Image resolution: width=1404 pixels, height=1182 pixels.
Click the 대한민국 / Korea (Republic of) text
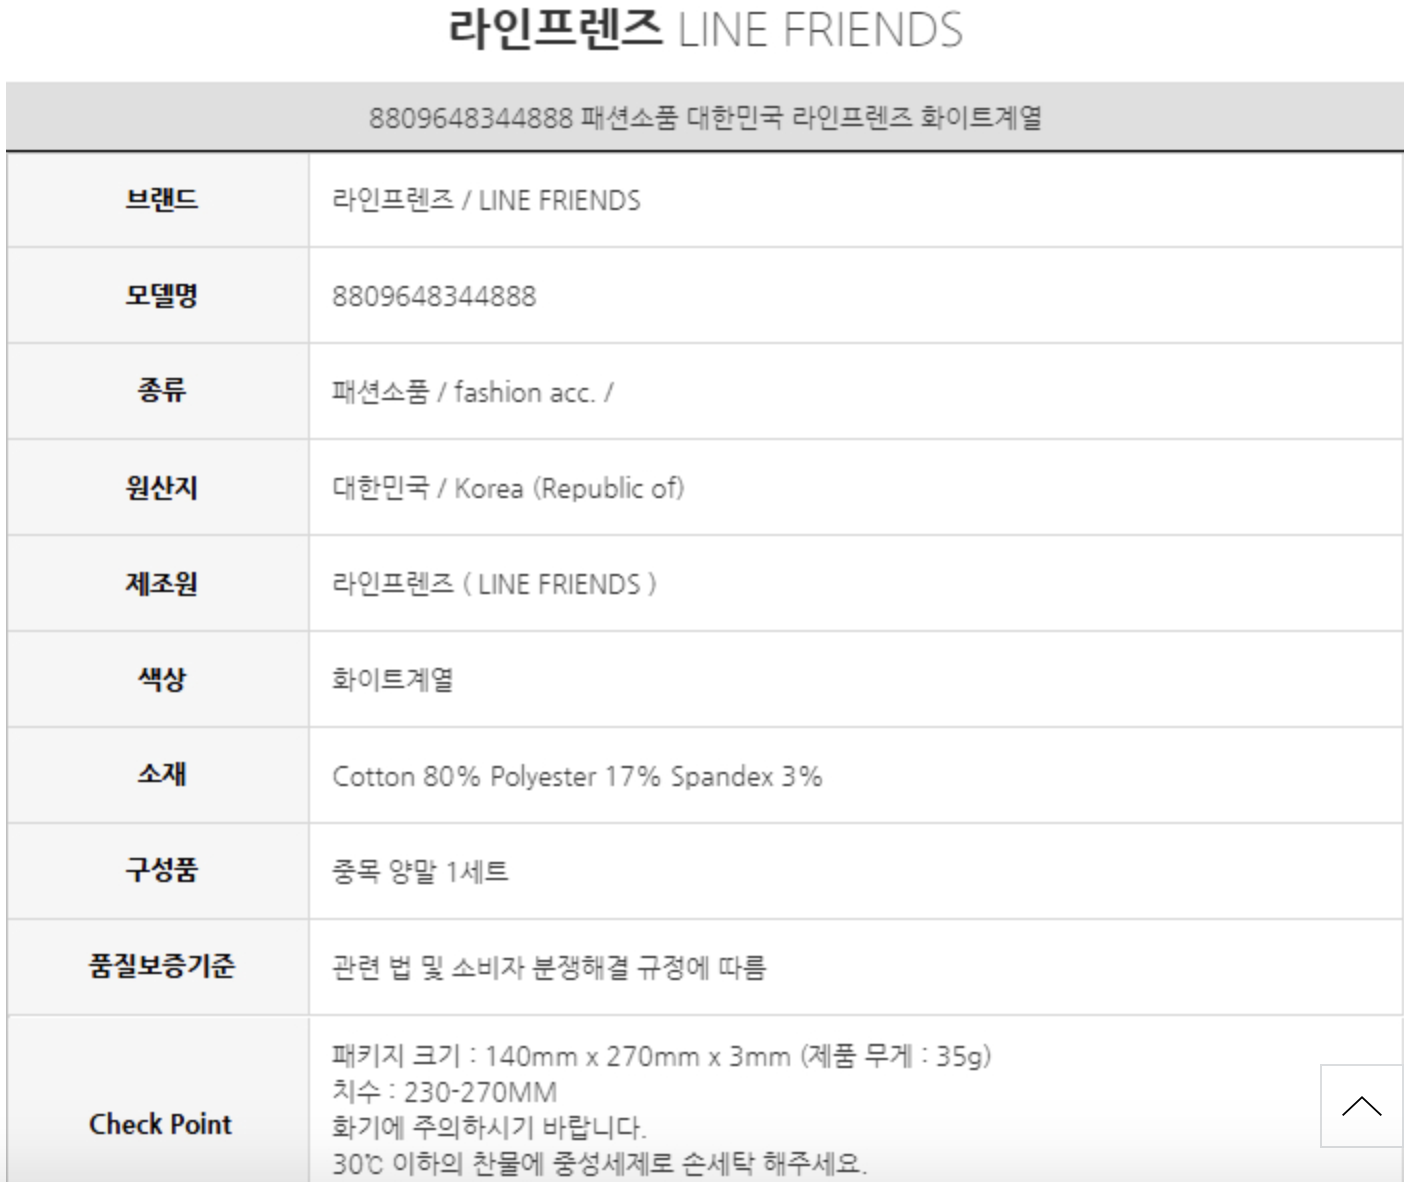tap(508, 488)
